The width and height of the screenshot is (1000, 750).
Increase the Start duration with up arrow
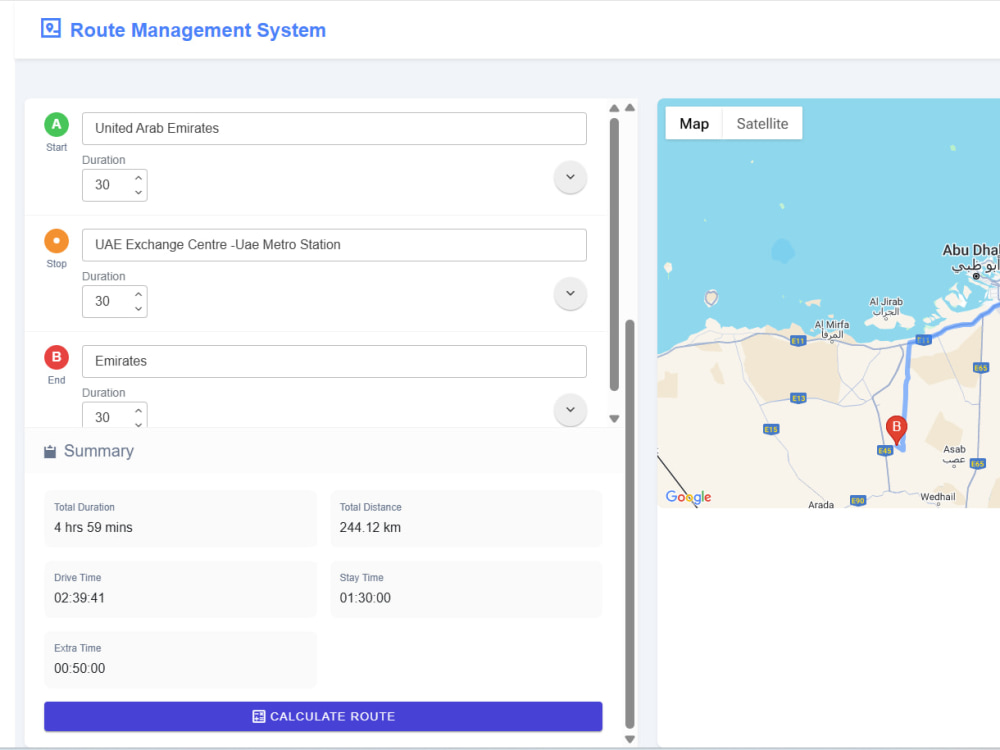coord(138,178)
